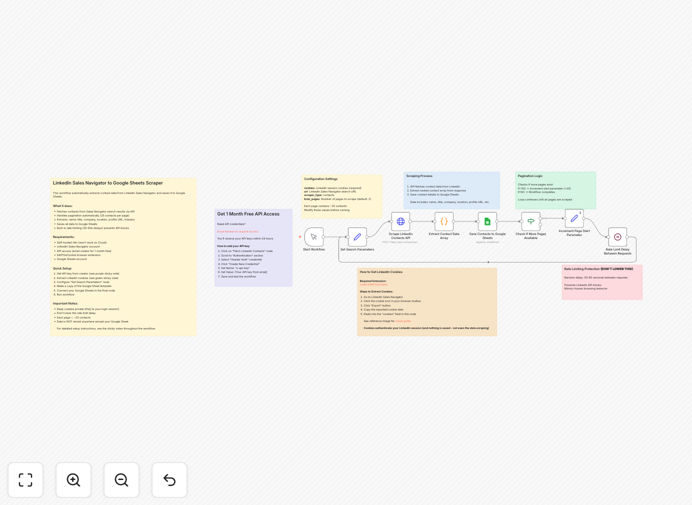Select the green Pagination Logic sticky note

pyautogui.click(x=556, y=190)
